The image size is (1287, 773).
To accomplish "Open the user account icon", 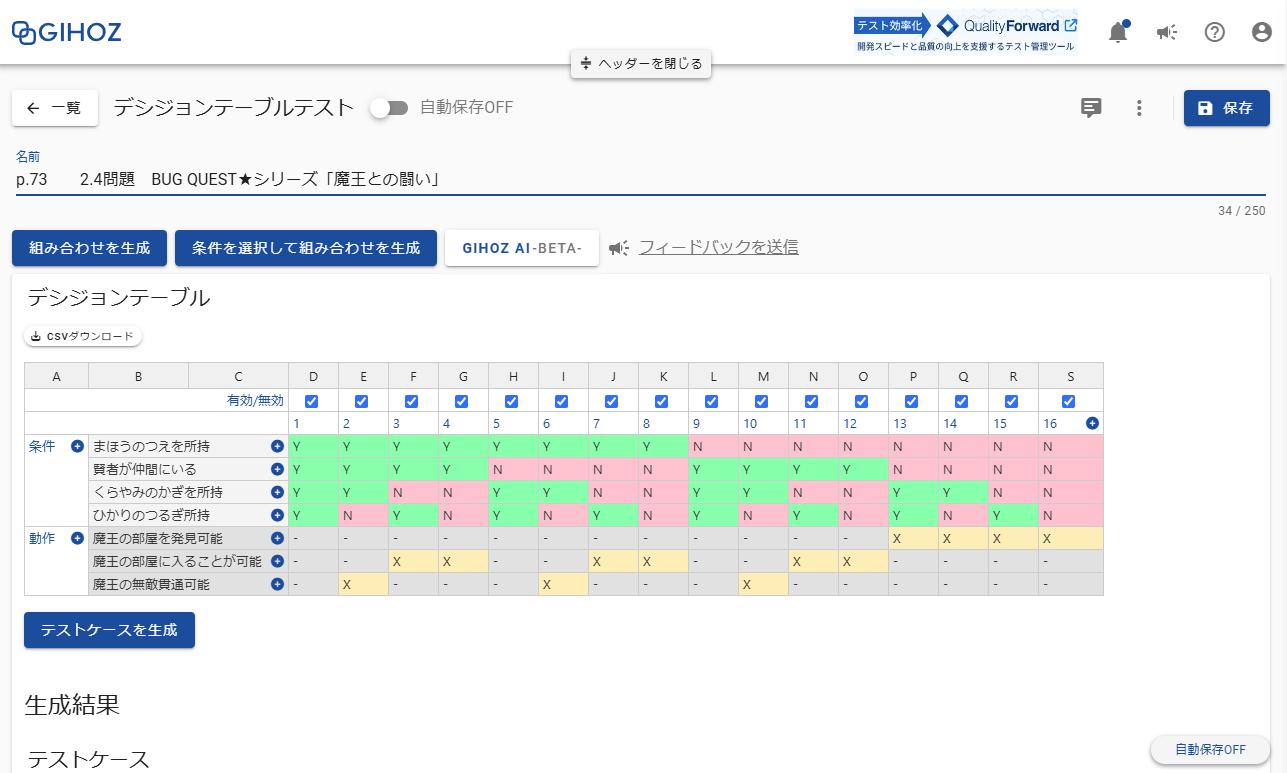I will click(x=1261, y=31).
